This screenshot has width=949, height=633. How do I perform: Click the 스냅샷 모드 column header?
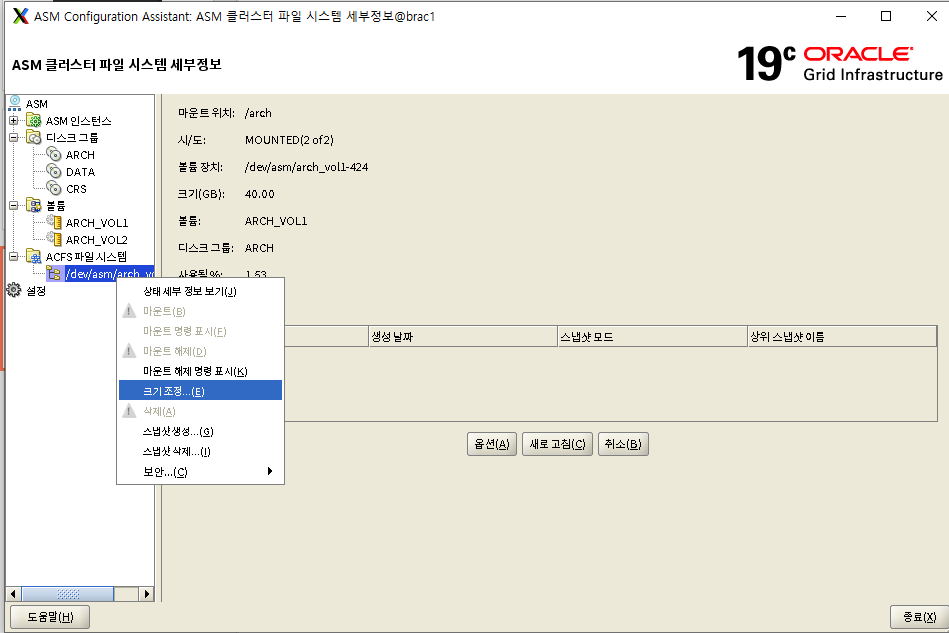652,336
